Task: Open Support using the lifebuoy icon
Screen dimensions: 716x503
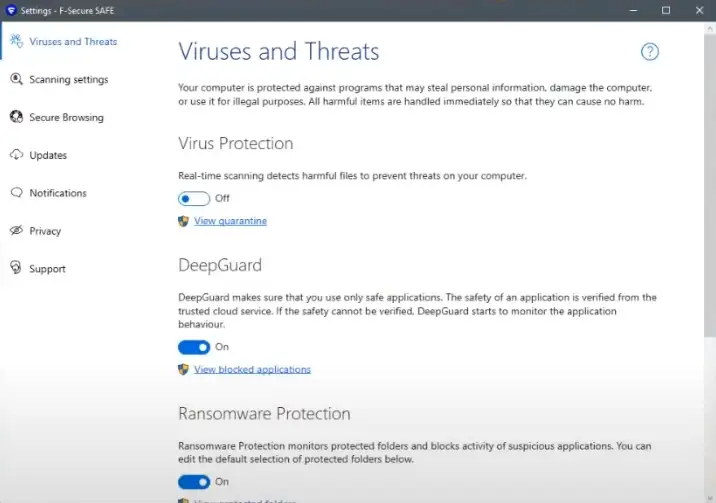Action: 16,268
